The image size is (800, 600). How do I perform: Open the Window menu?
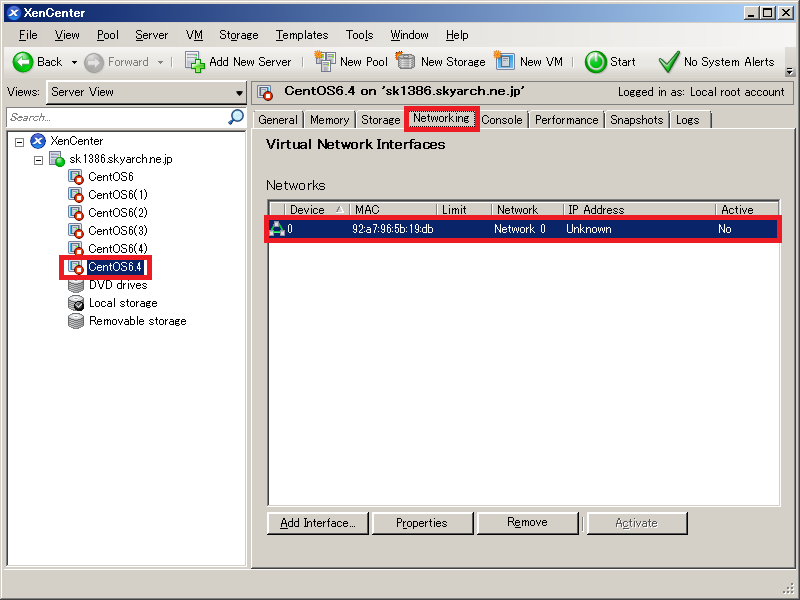(x=409, y=35)
